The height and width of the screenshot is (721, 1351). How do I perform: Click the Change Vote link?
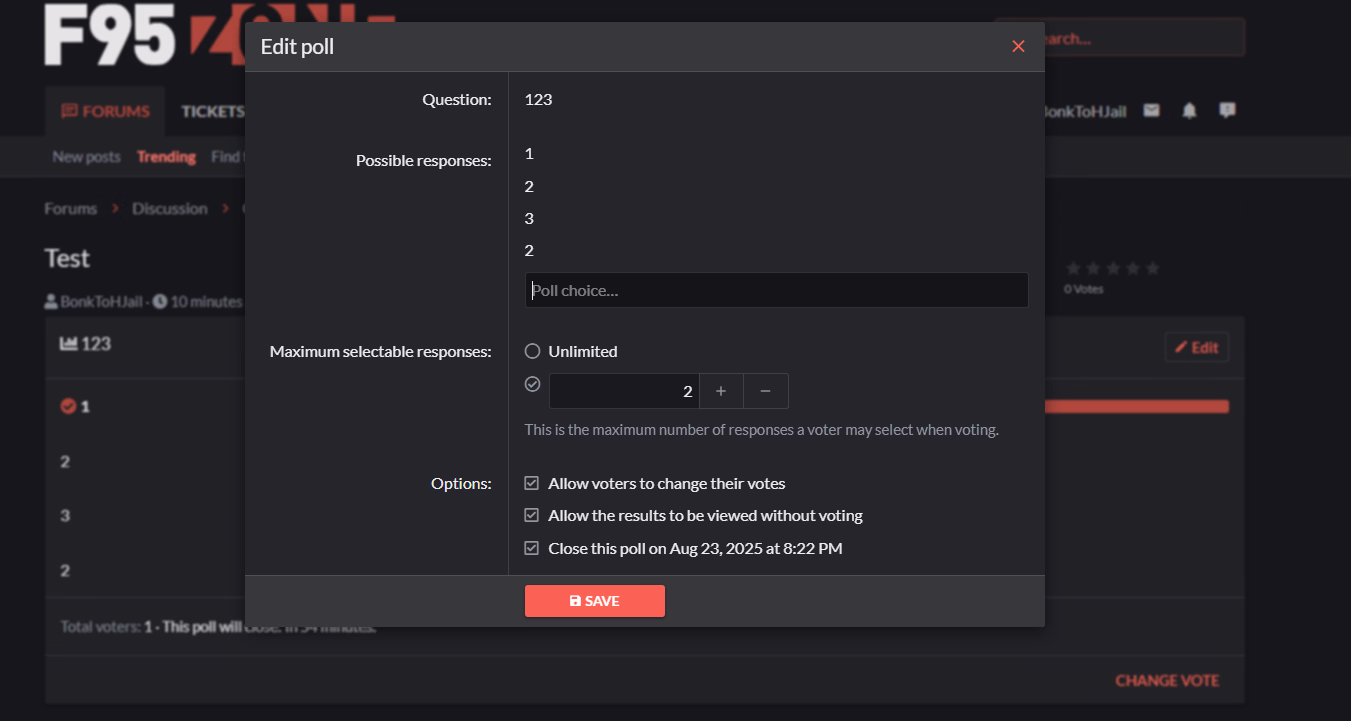point(1167,681)
